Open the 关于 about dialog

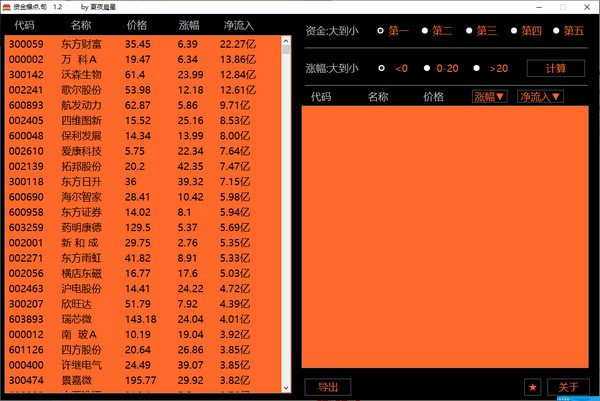tap(568, 387)
